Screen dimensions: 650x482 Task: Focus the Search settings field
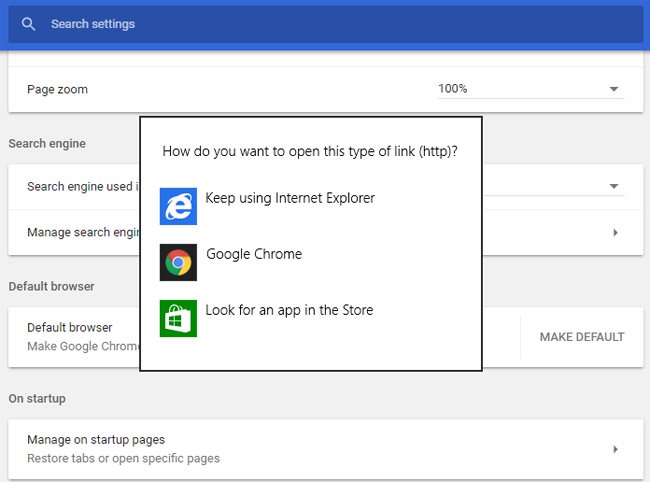coord(326,24)
